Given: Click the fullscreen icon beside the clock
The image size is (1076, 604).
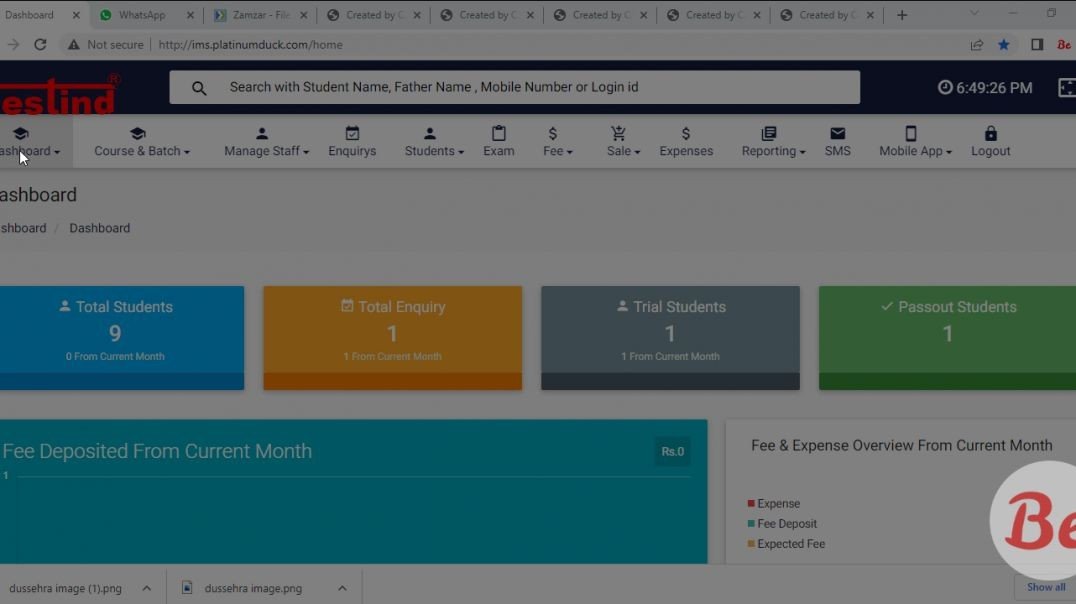Looking at the screenshot, I should pyautogui.click(x=1066, y=88).
